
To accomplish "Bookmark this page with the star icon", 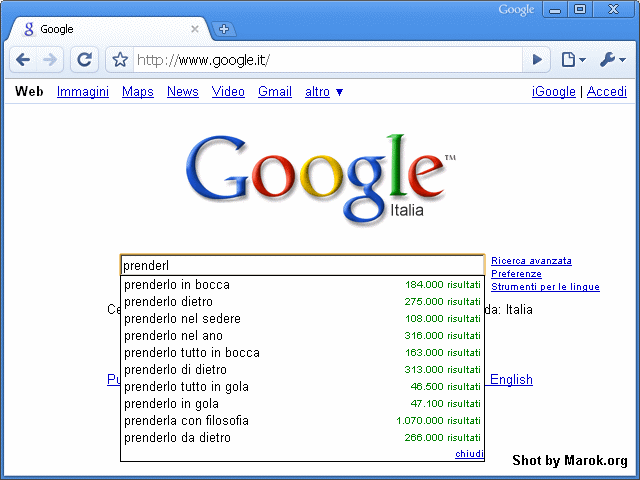I will click(120, 60).
